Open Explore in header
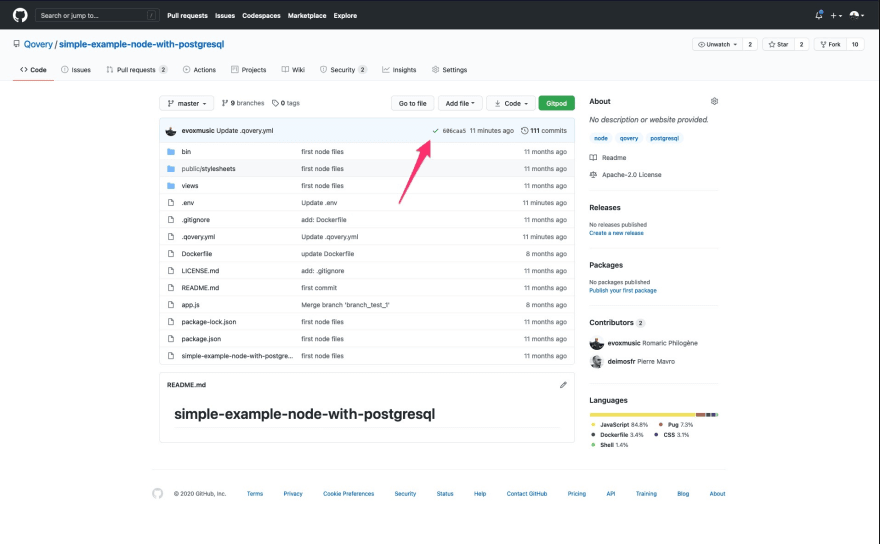Viewport: 880px width, 544px height. 345,16
